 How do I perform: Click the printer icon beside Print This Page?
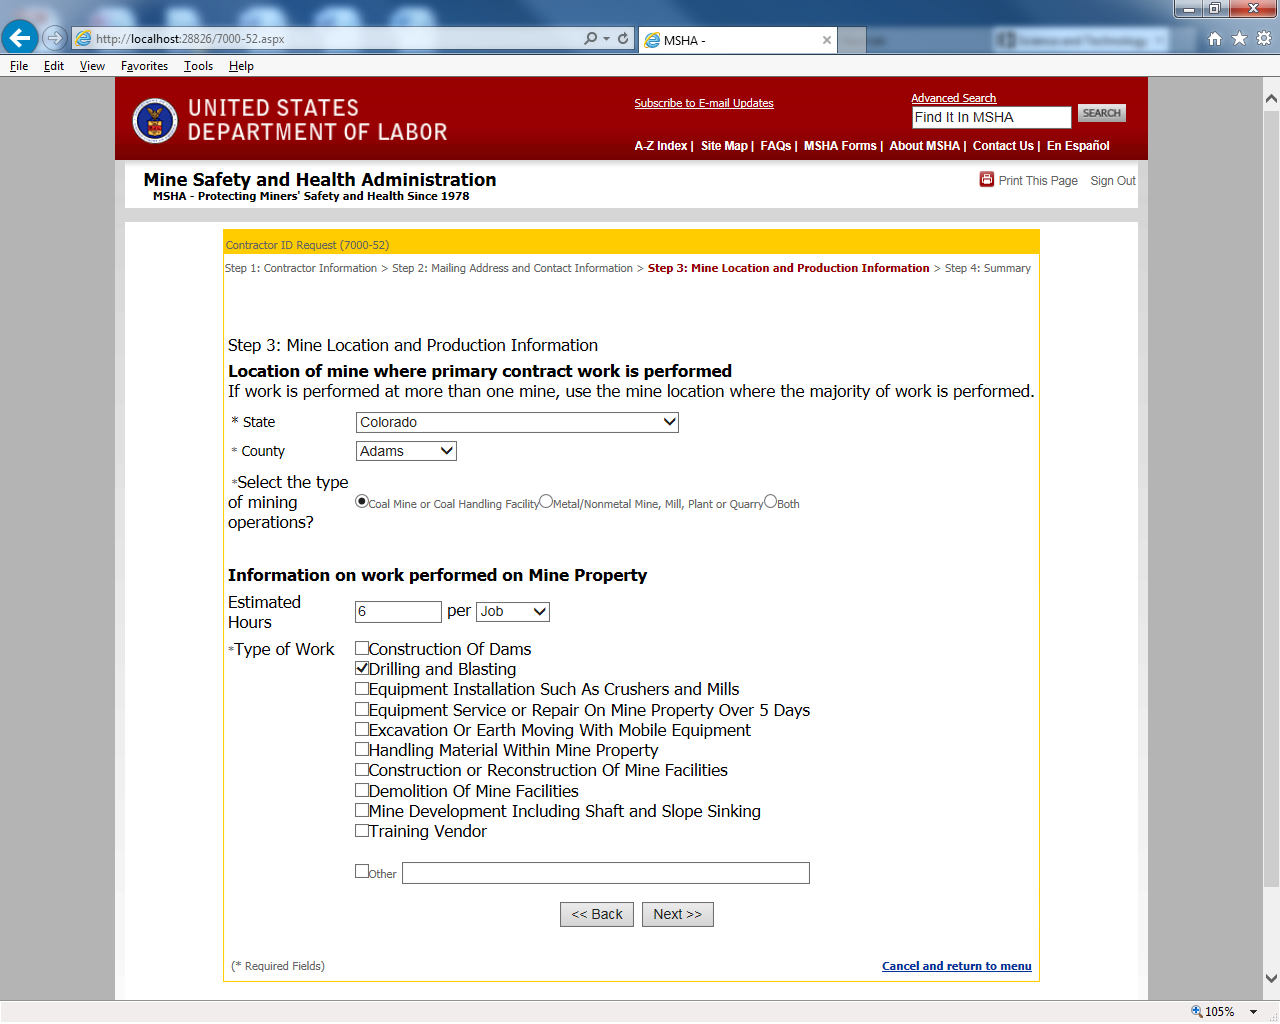[987, 180]
